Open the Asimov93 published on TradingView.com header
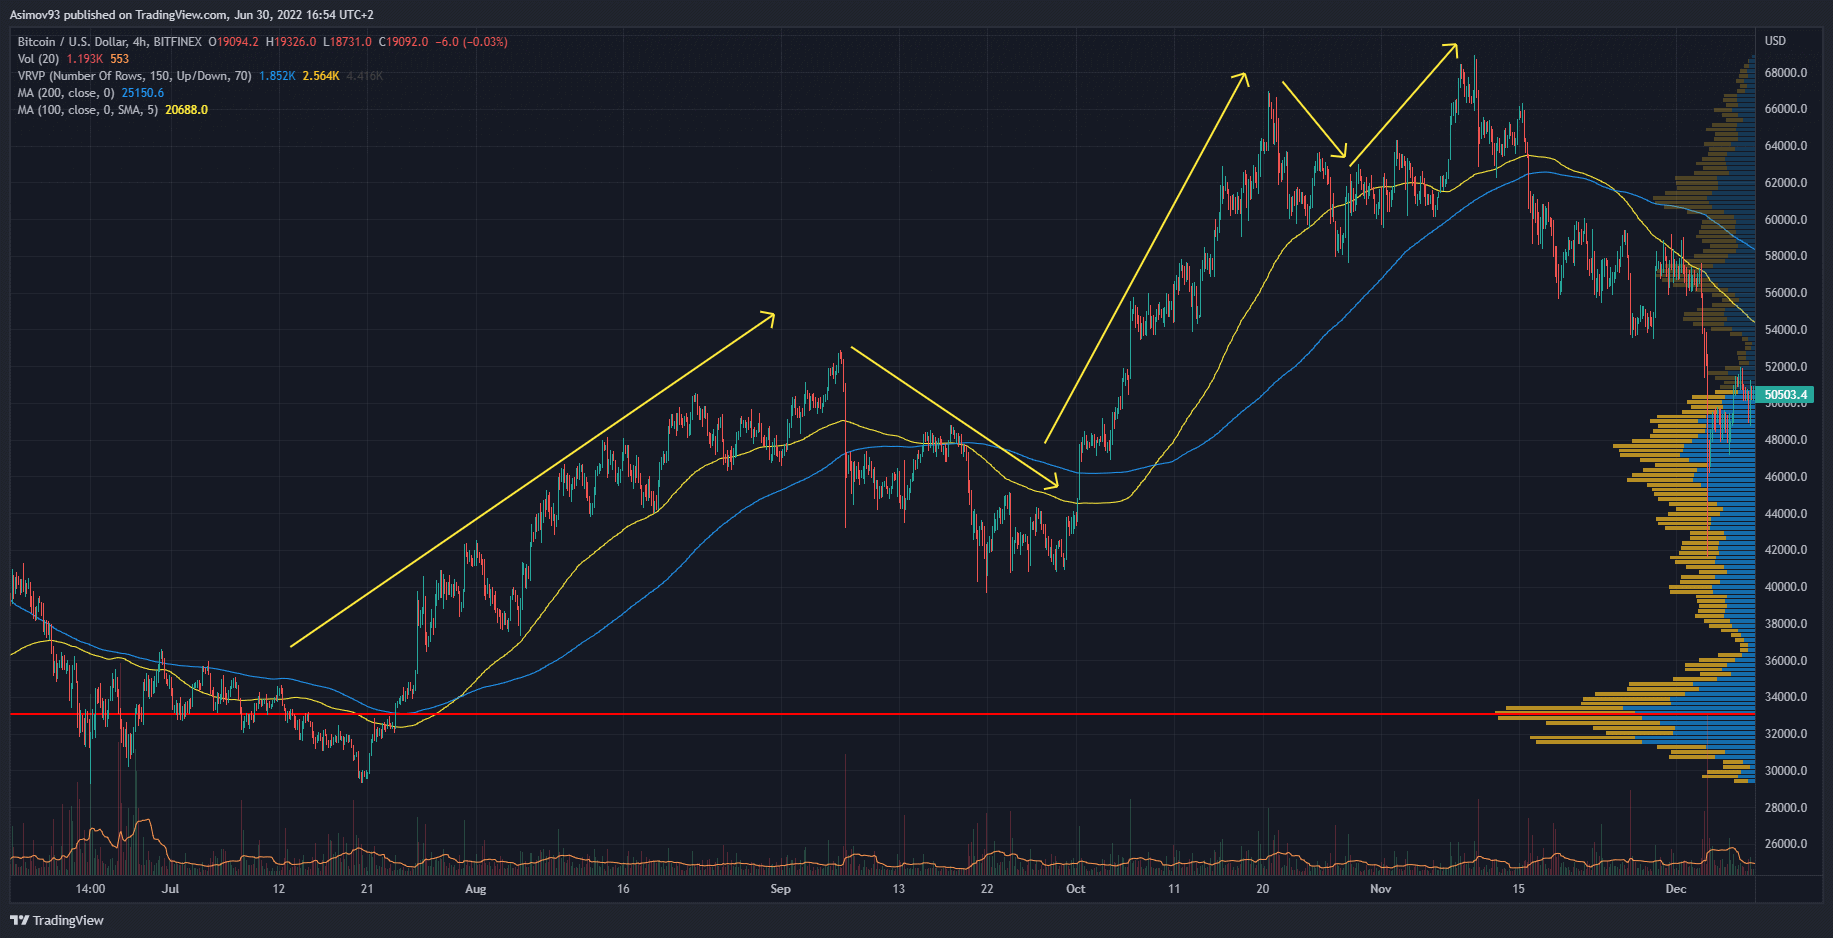 point(191,15)
